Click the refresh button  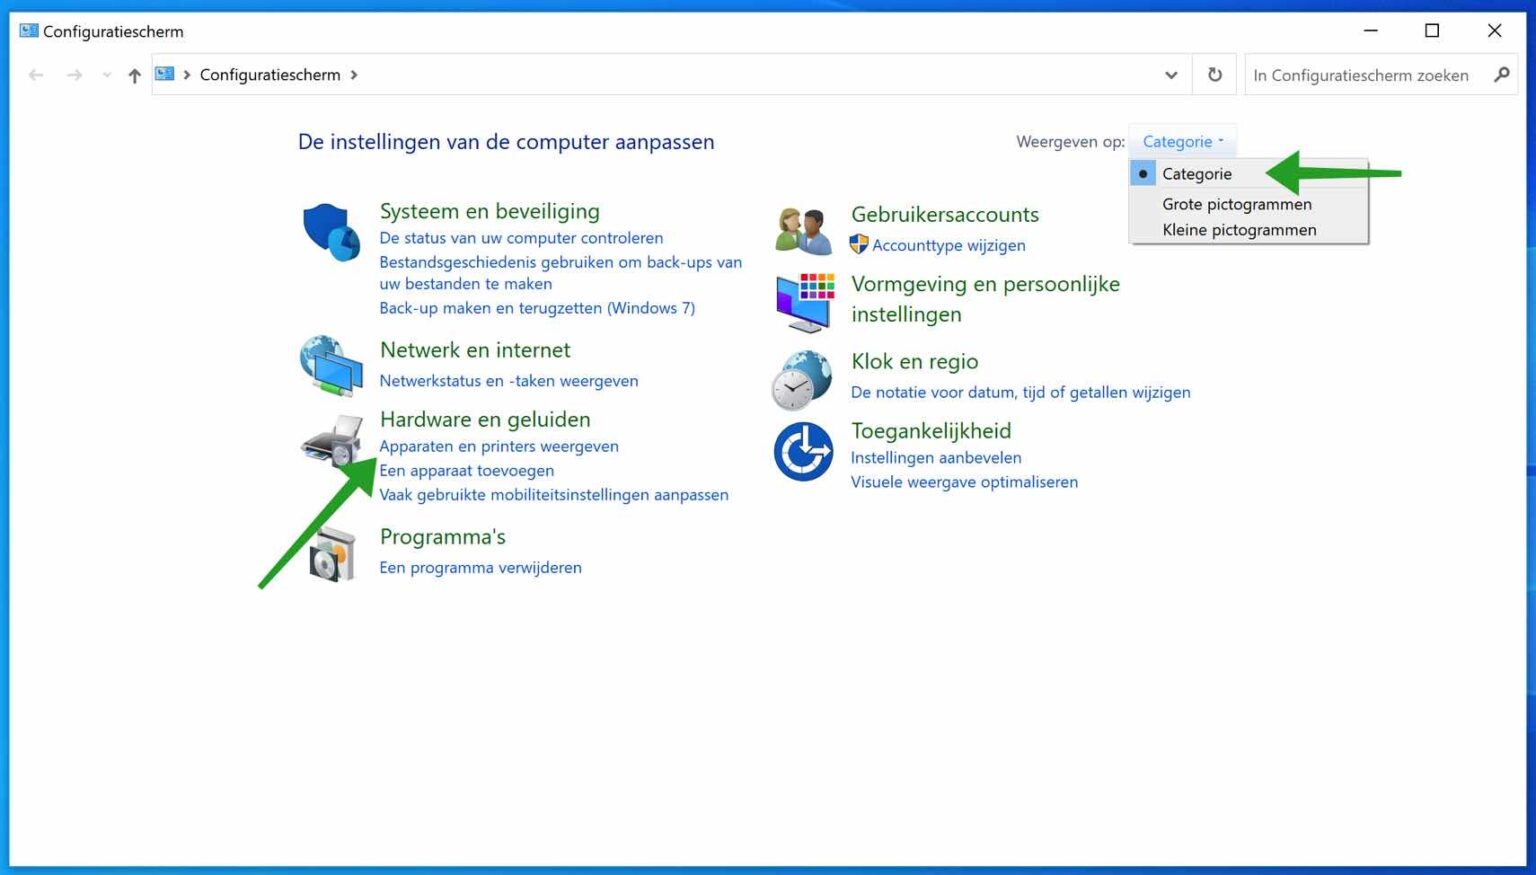[1214, 74]
